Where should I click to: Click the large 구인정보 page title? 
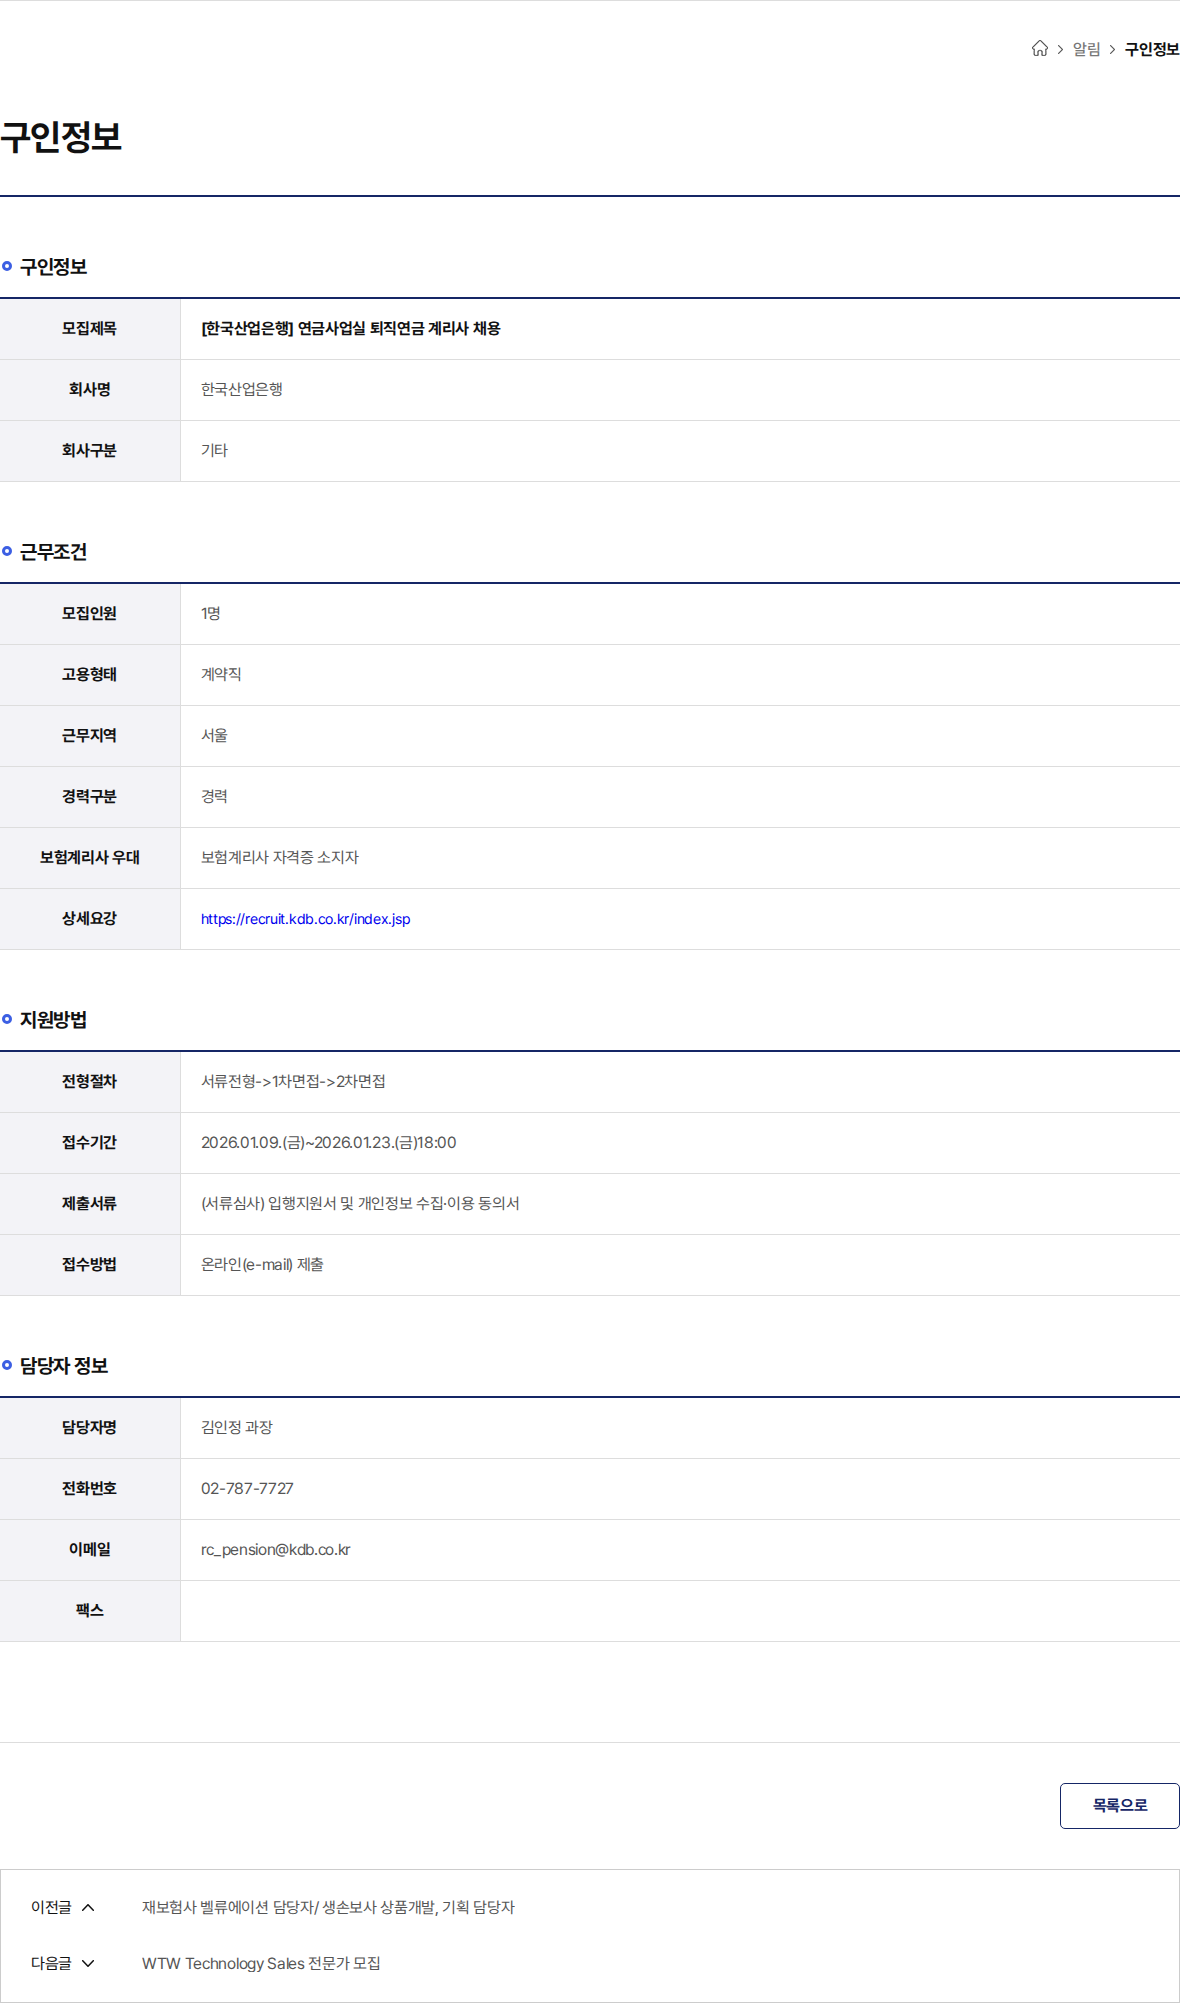(x=61, y=137)
